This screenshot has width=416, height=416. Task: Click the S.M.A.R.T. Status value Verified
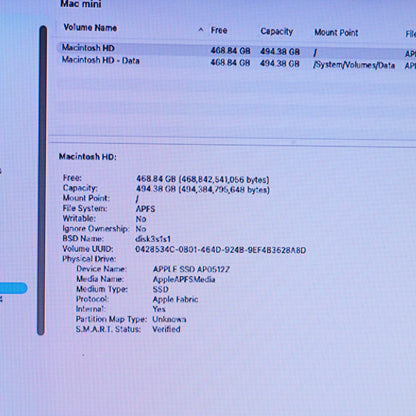(x=166, y=329)
